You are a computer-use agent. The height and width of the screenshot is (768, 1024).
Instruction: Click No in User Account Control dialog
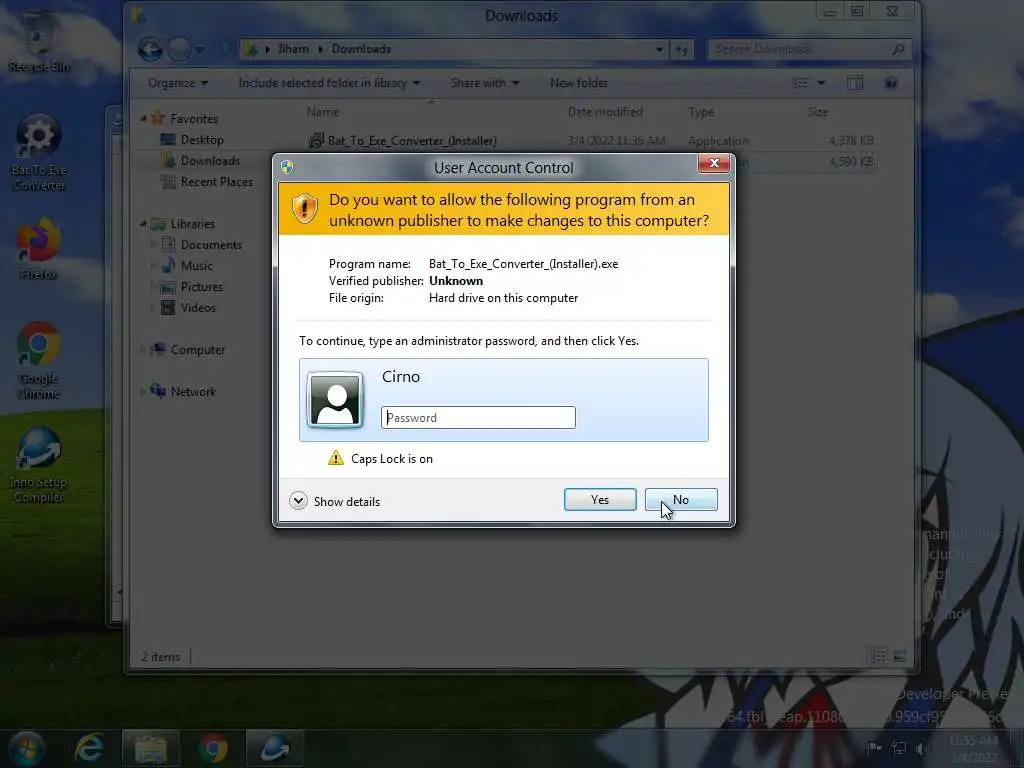[x=680, y=500]
